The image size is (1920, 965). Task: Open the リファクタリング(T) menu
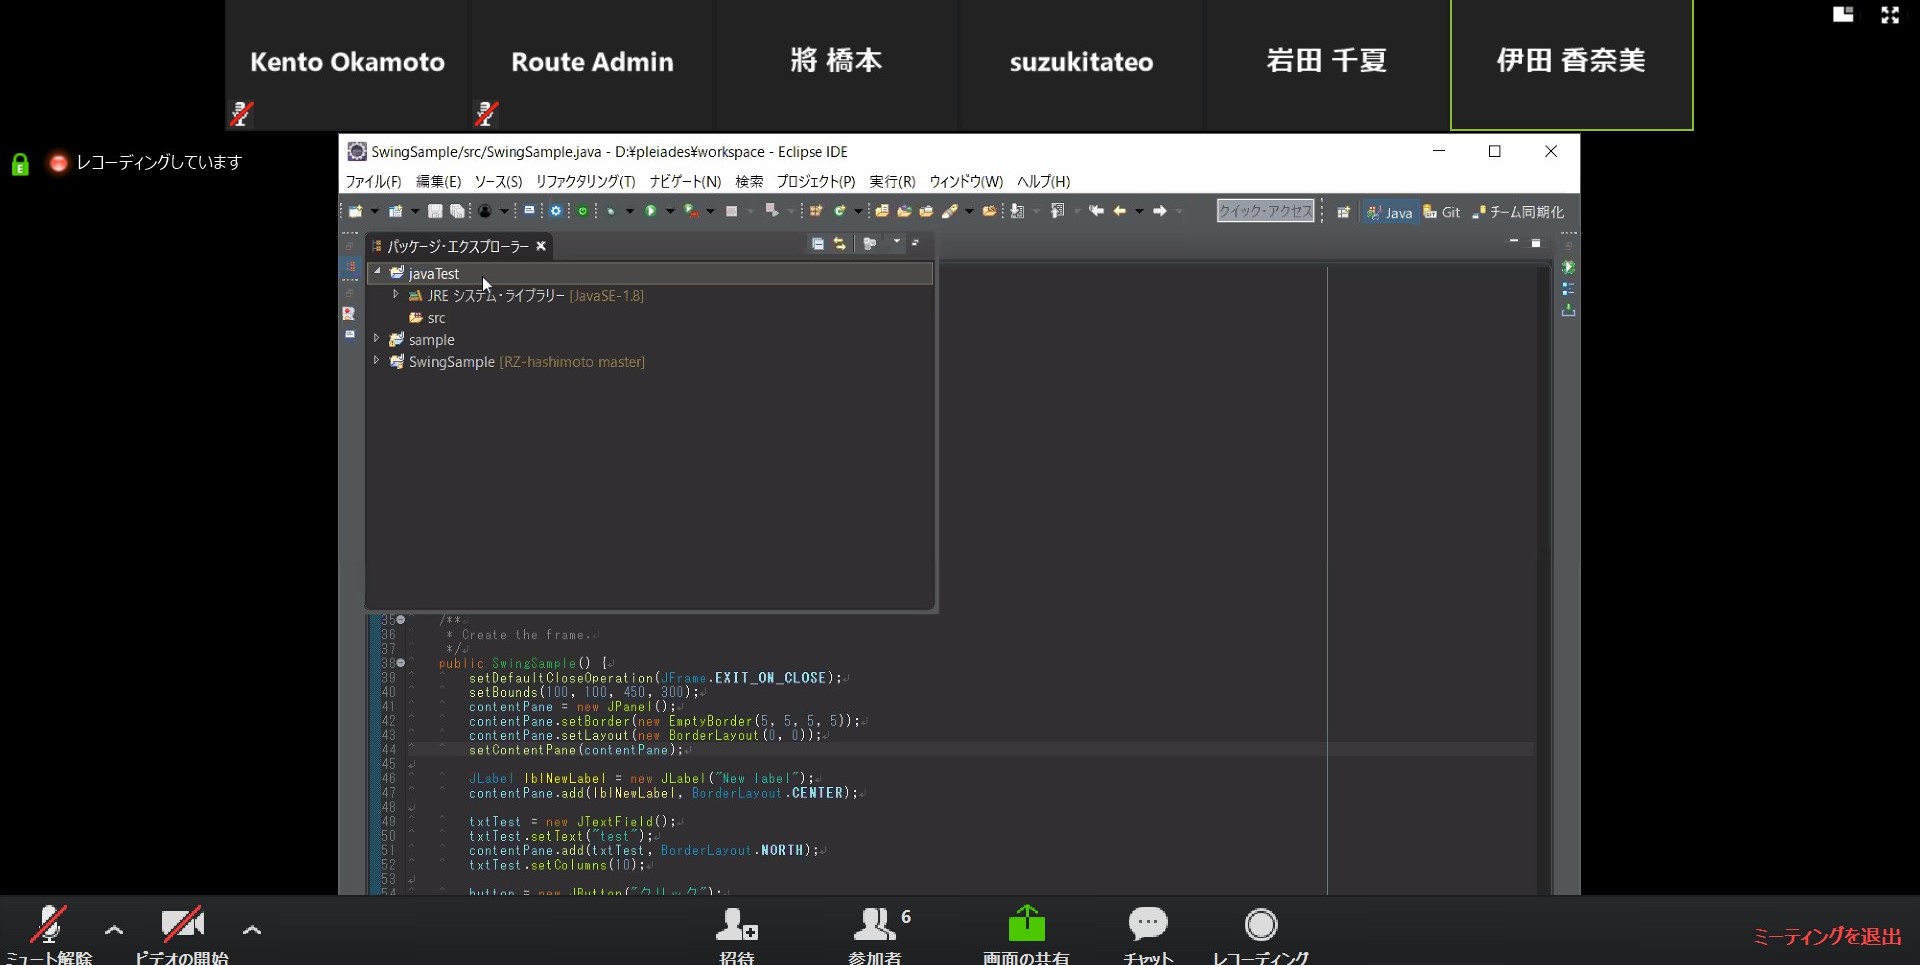coord(585,182)
